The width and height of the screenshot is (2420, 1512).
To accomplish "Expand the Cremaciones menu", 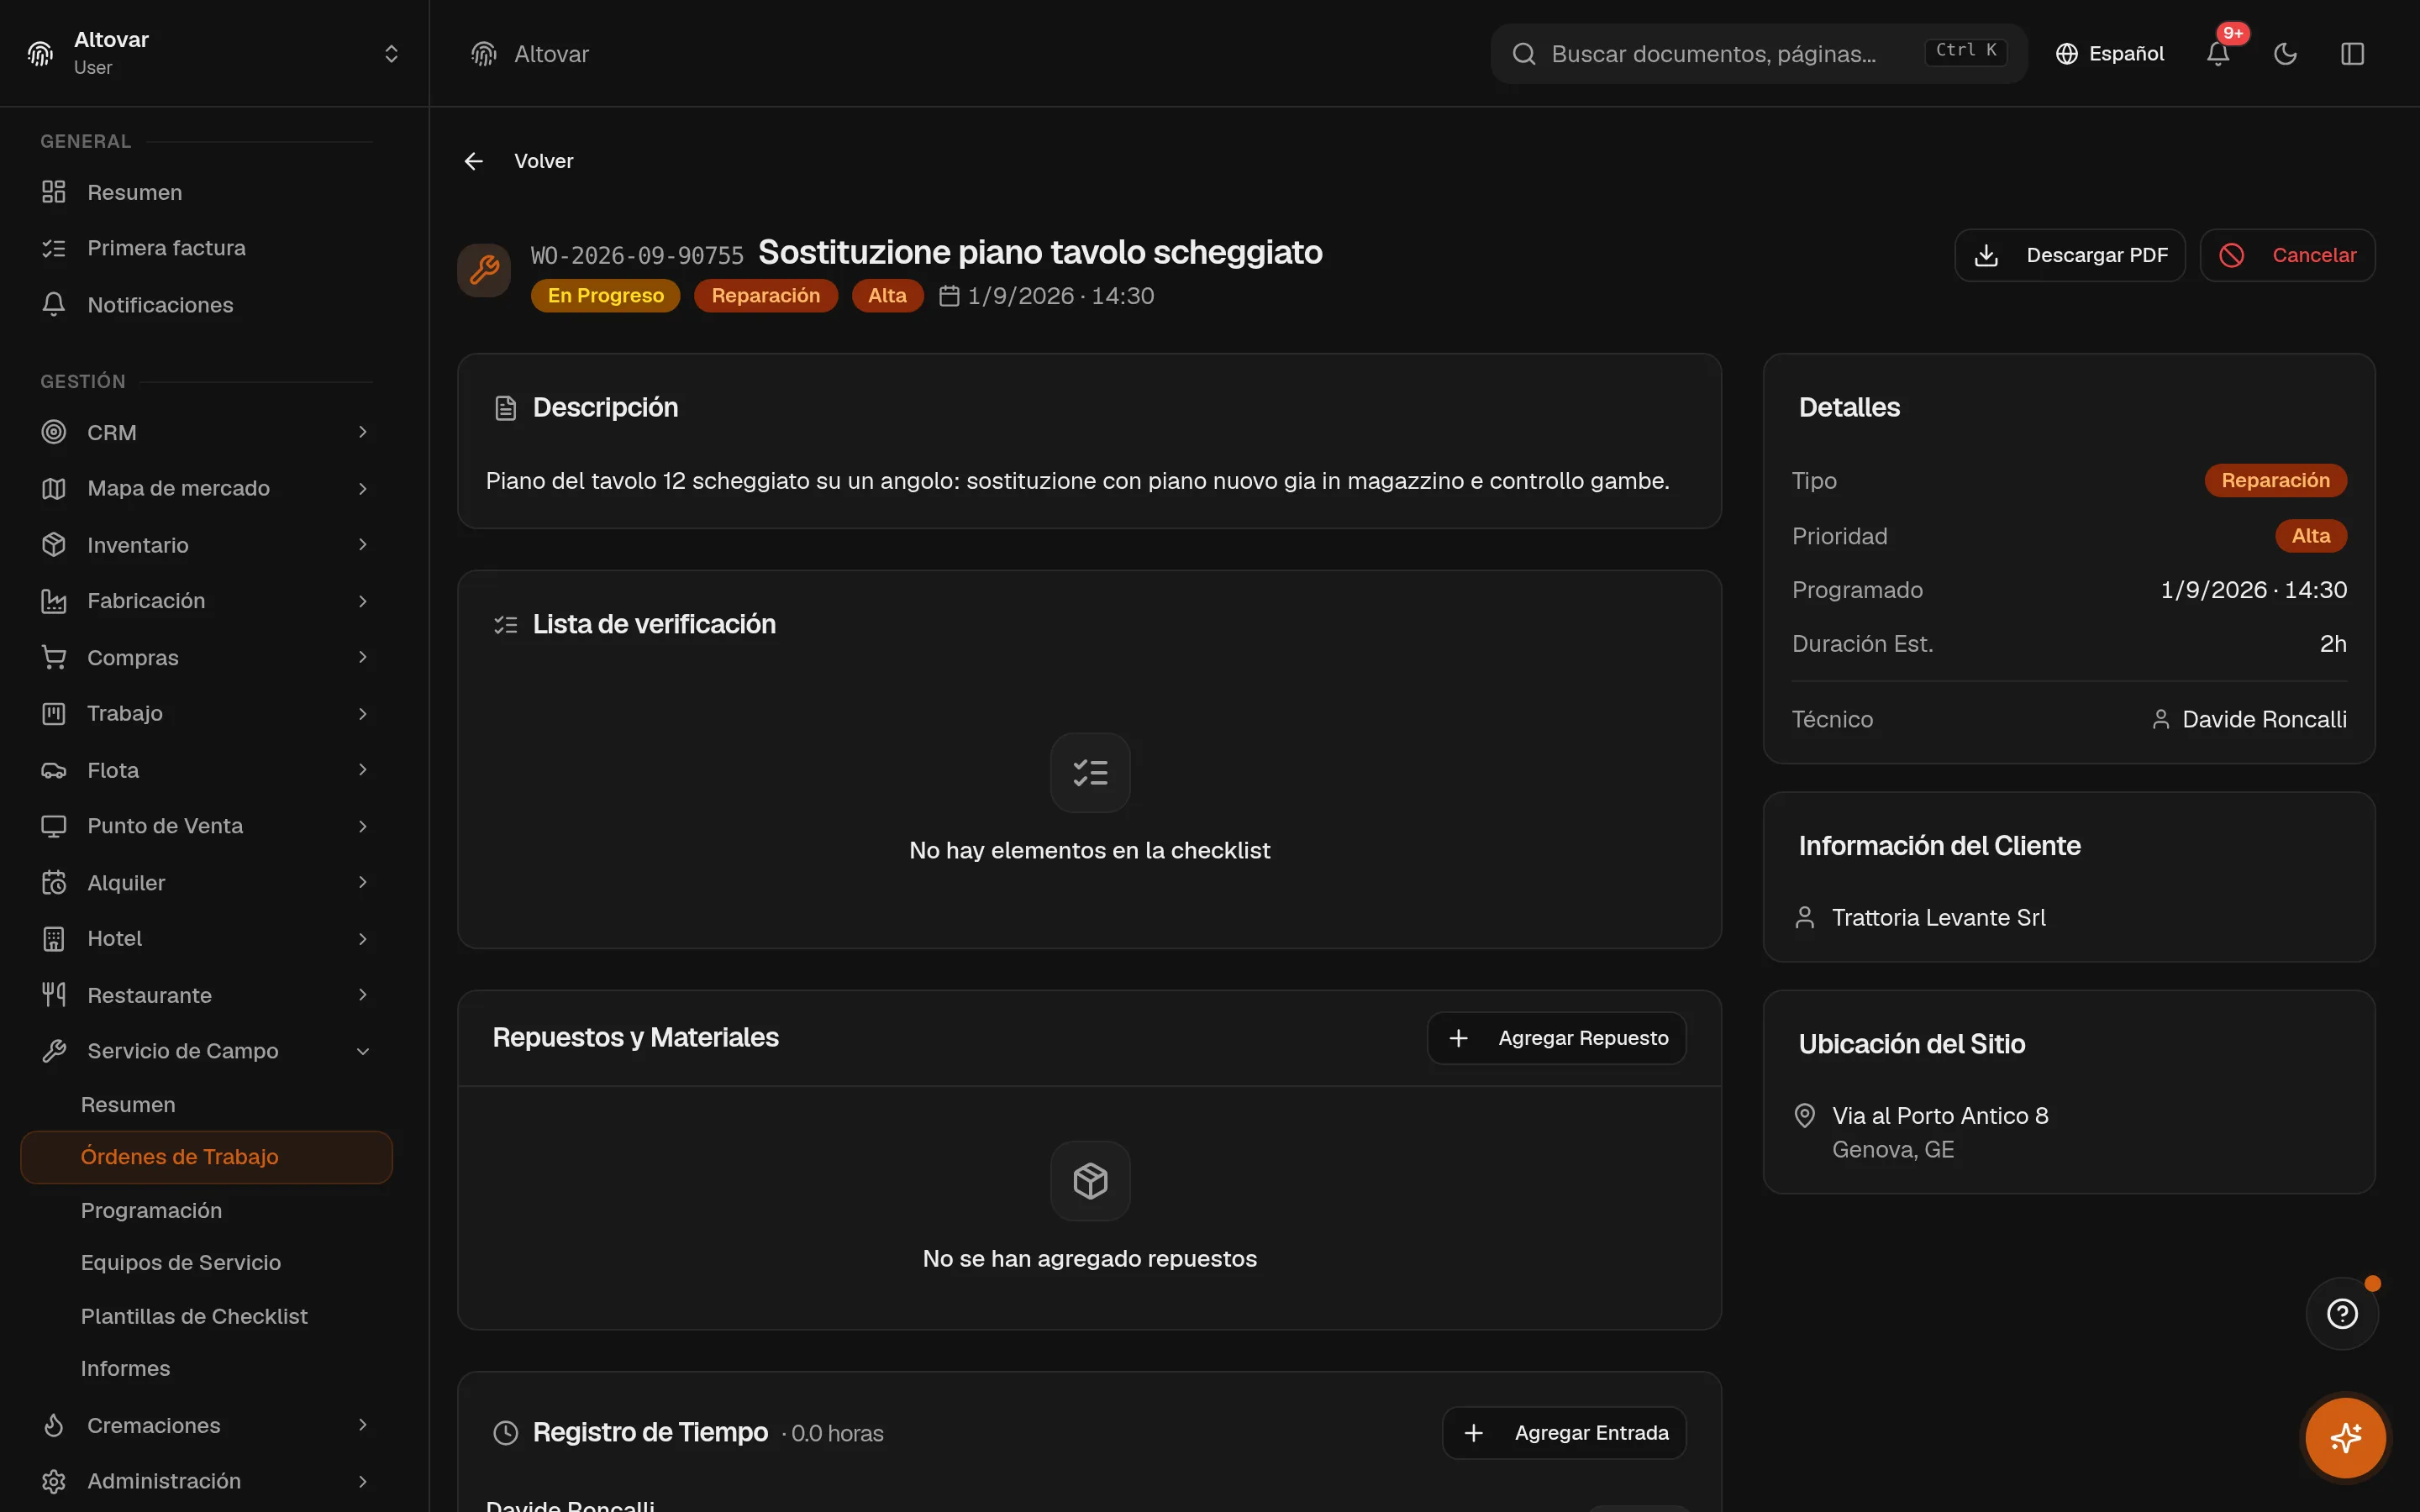I will coord(206,1426).
